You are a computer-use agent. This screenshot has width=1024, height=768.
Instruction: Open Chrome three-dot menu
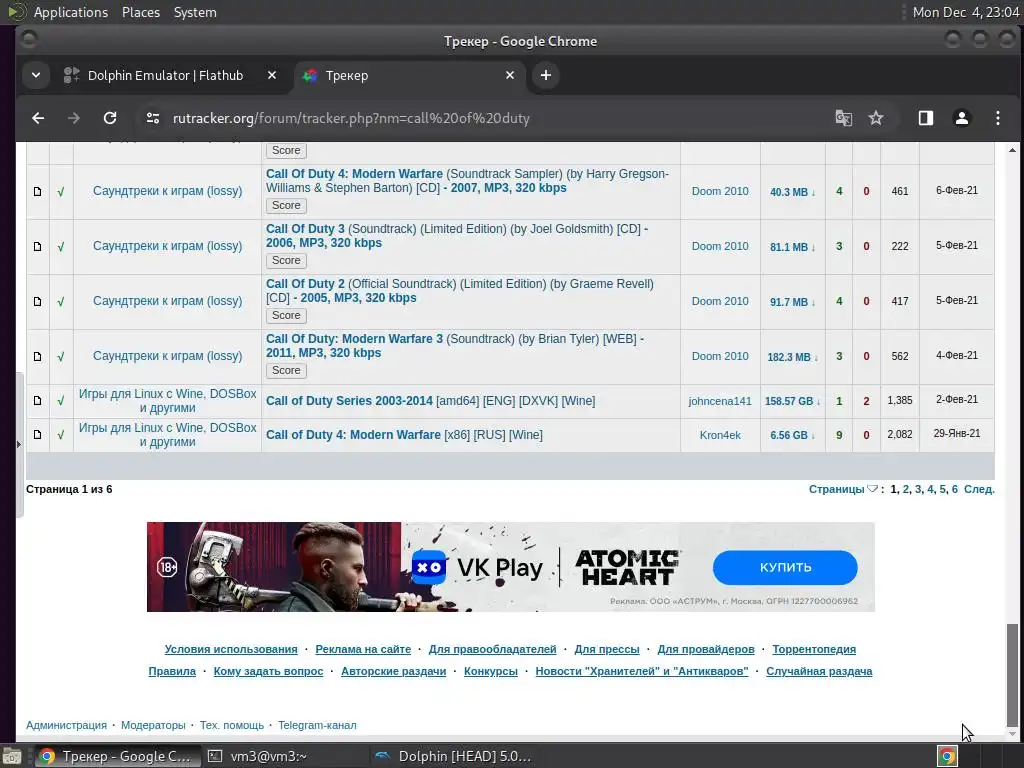point(997,118)
